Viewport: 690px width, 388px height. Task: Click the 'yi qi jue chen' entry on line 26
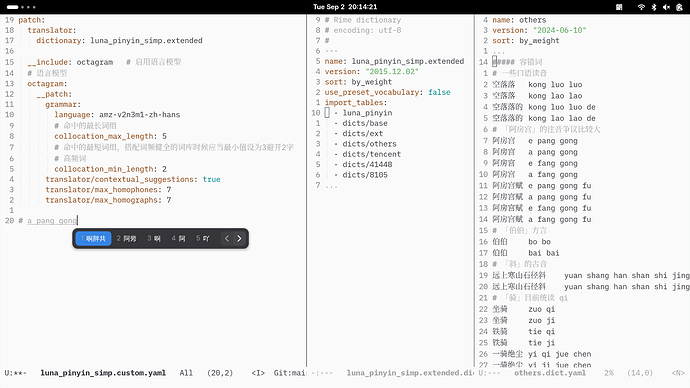[x=560, y=354]
